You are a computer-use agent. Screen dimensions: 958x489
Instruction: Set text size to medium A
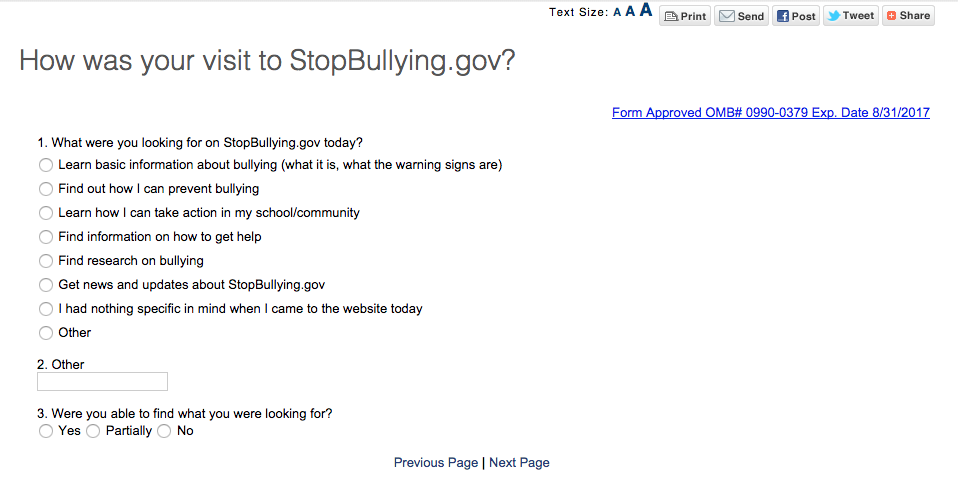tap(630, 12)
